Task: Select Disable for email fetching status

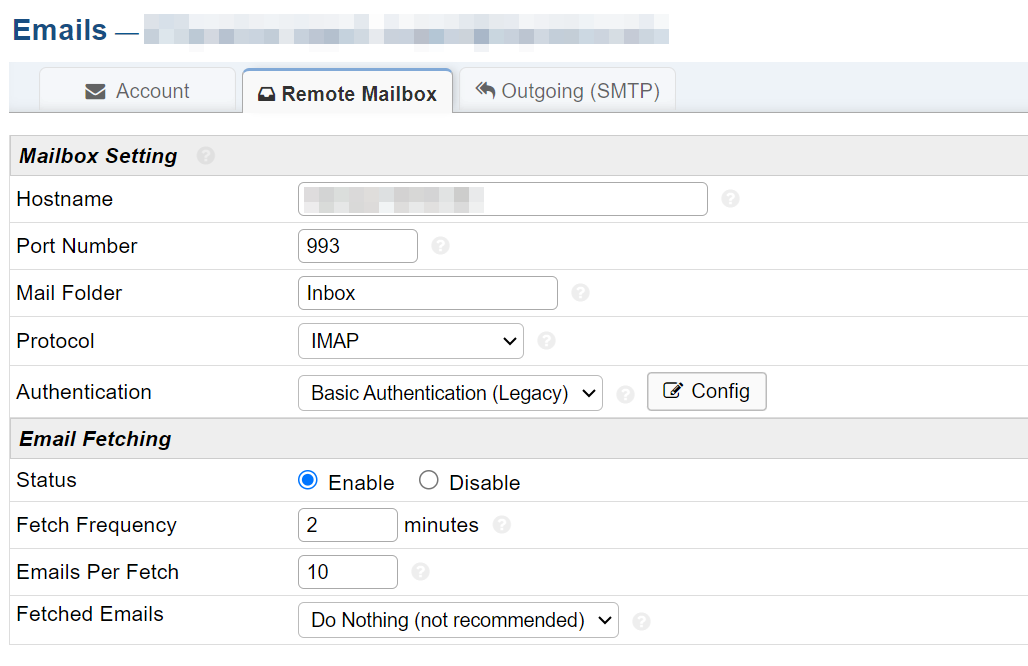Action: point(429,481)
